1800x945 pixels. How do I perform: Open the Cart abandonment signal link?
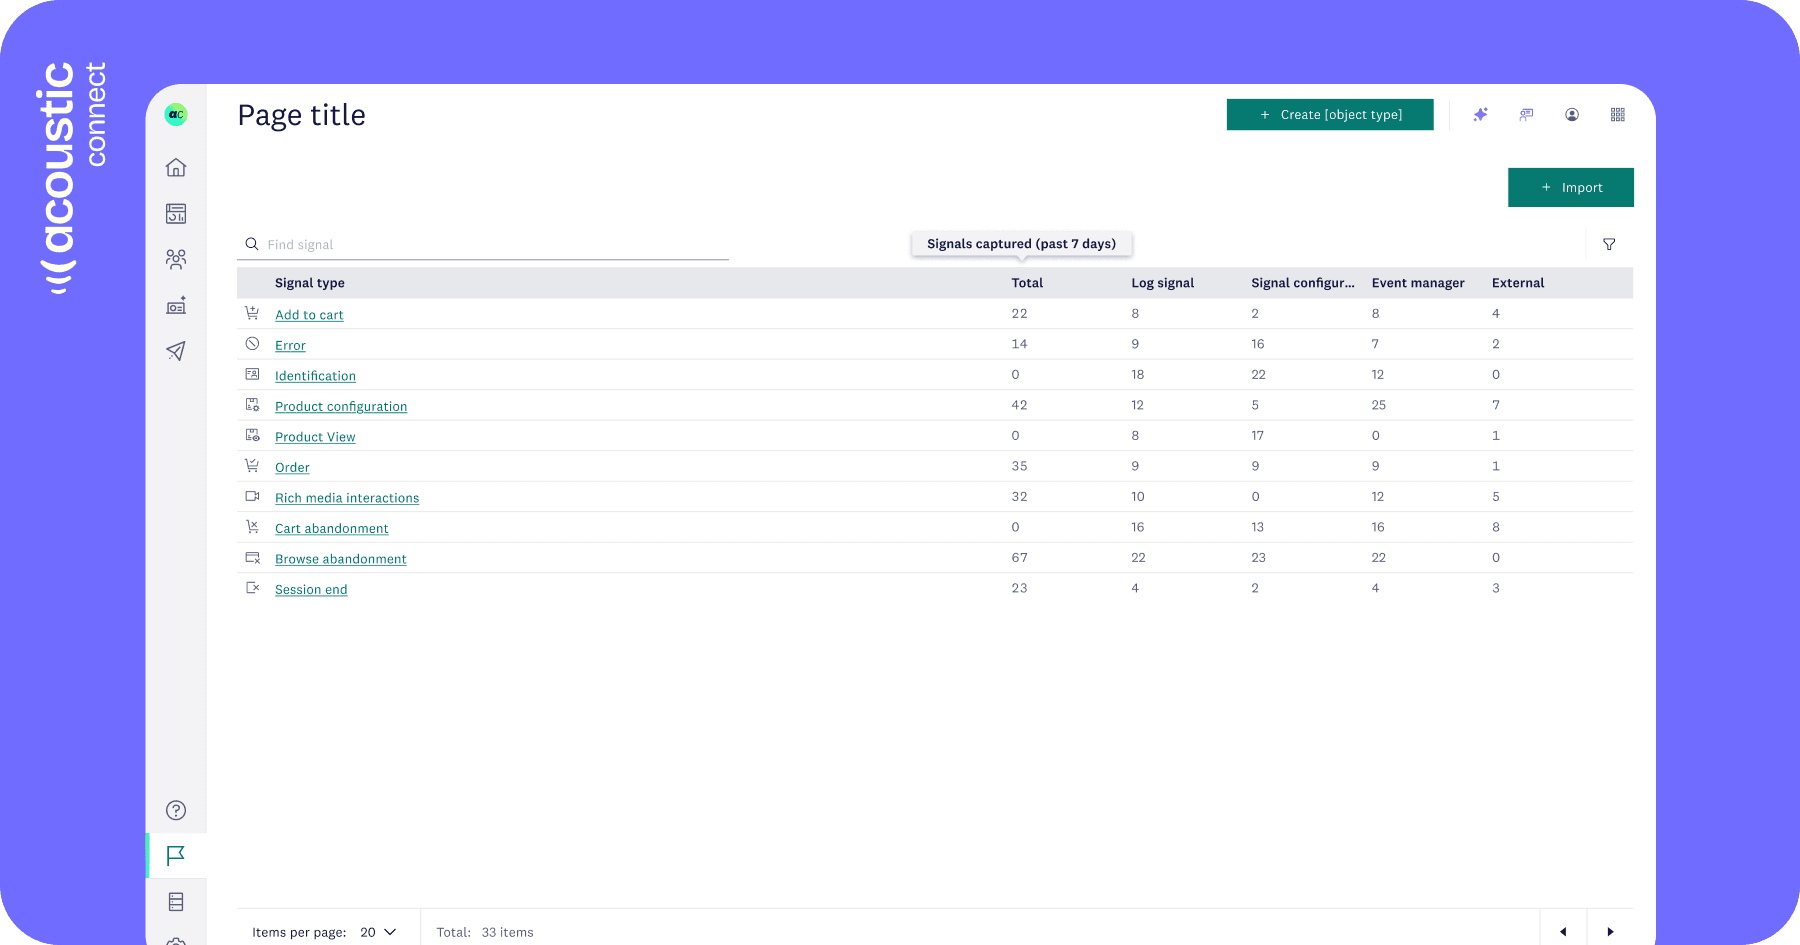coord(331,528)
